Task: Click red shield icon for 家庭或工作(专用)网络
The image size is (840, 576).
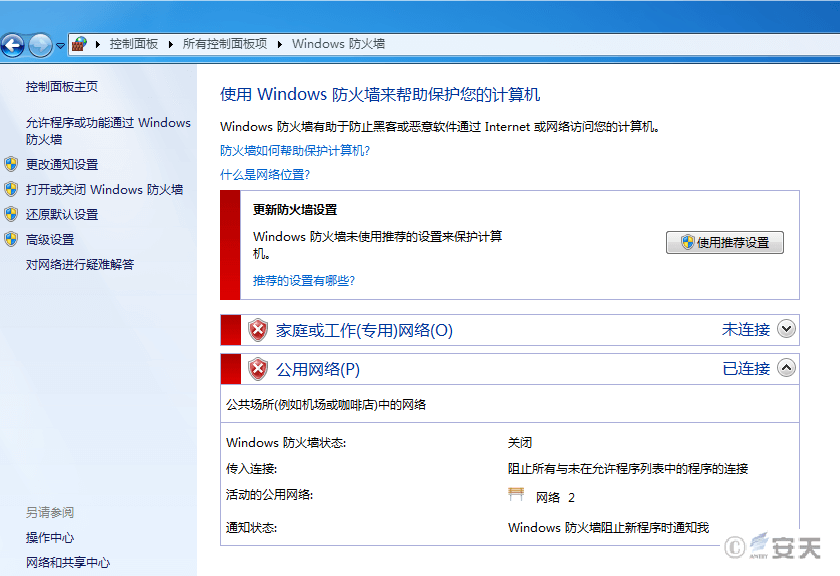Action: point(258,330)
